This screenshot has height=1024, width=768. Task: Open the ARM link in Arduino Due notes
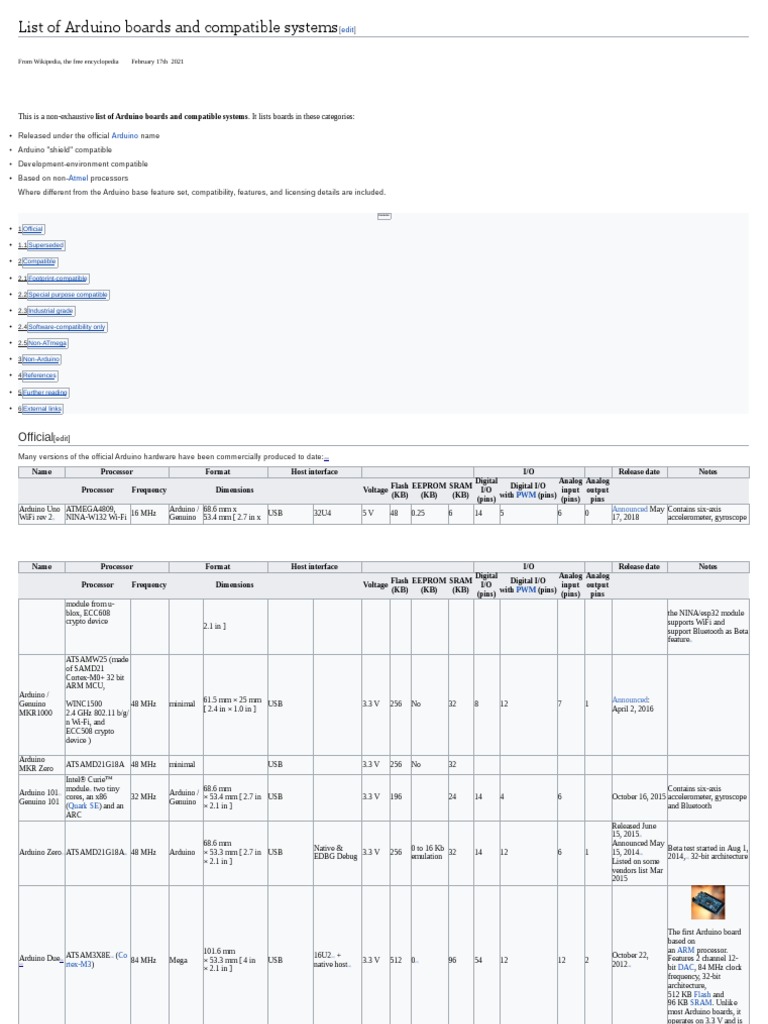[x=686, y=950]
